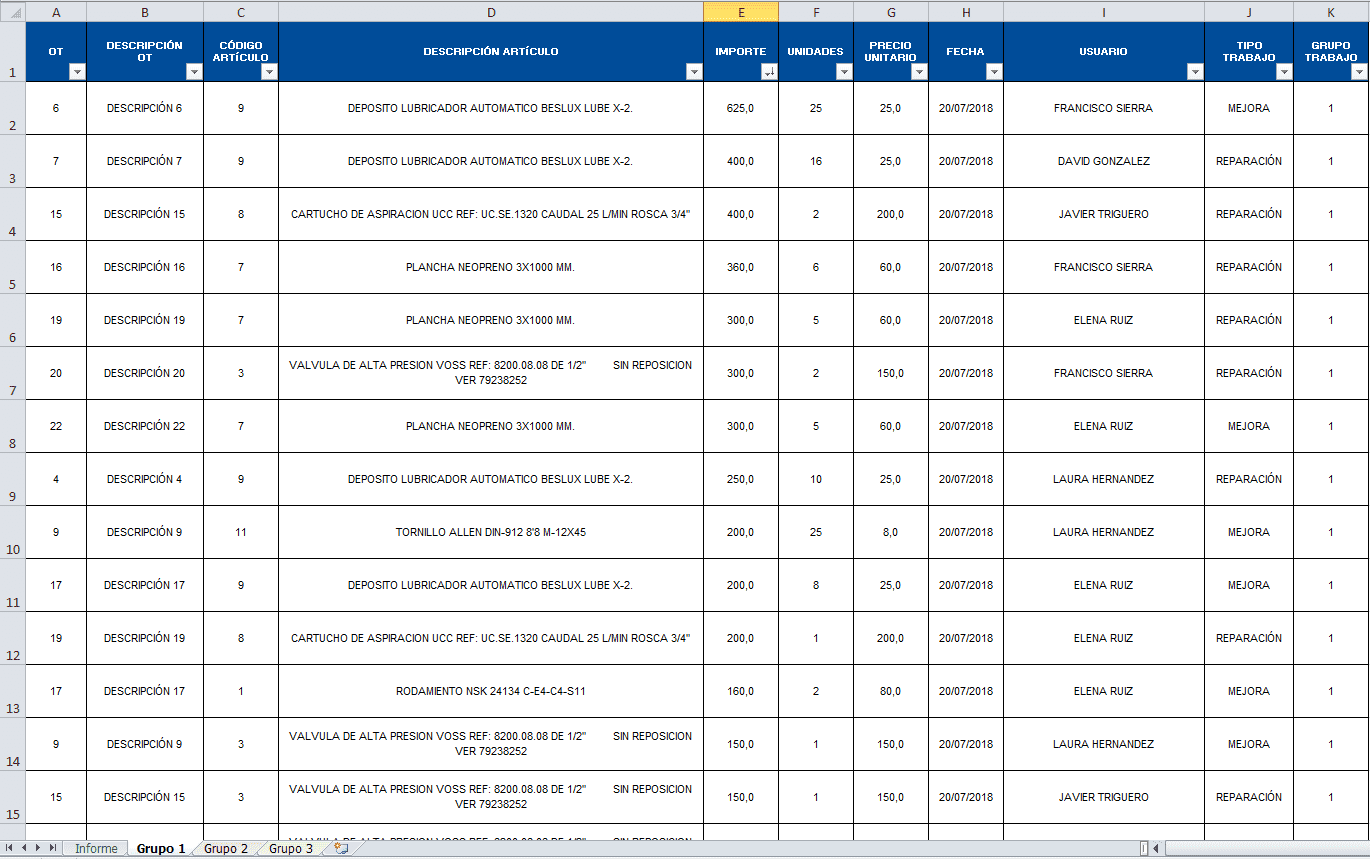The image size is (1370, 859).
Task: Open the TIPO TRABAJO filter dropdown
Action: (1285, 72)
